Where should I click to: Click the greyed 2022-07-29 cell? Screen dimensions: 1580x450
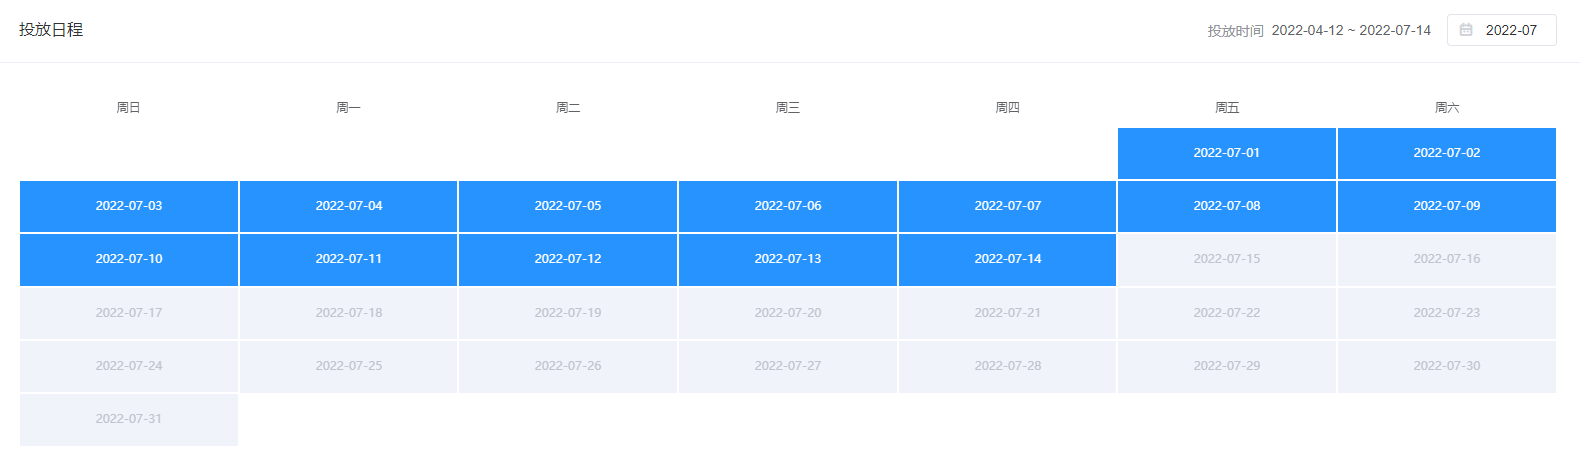1227,366
